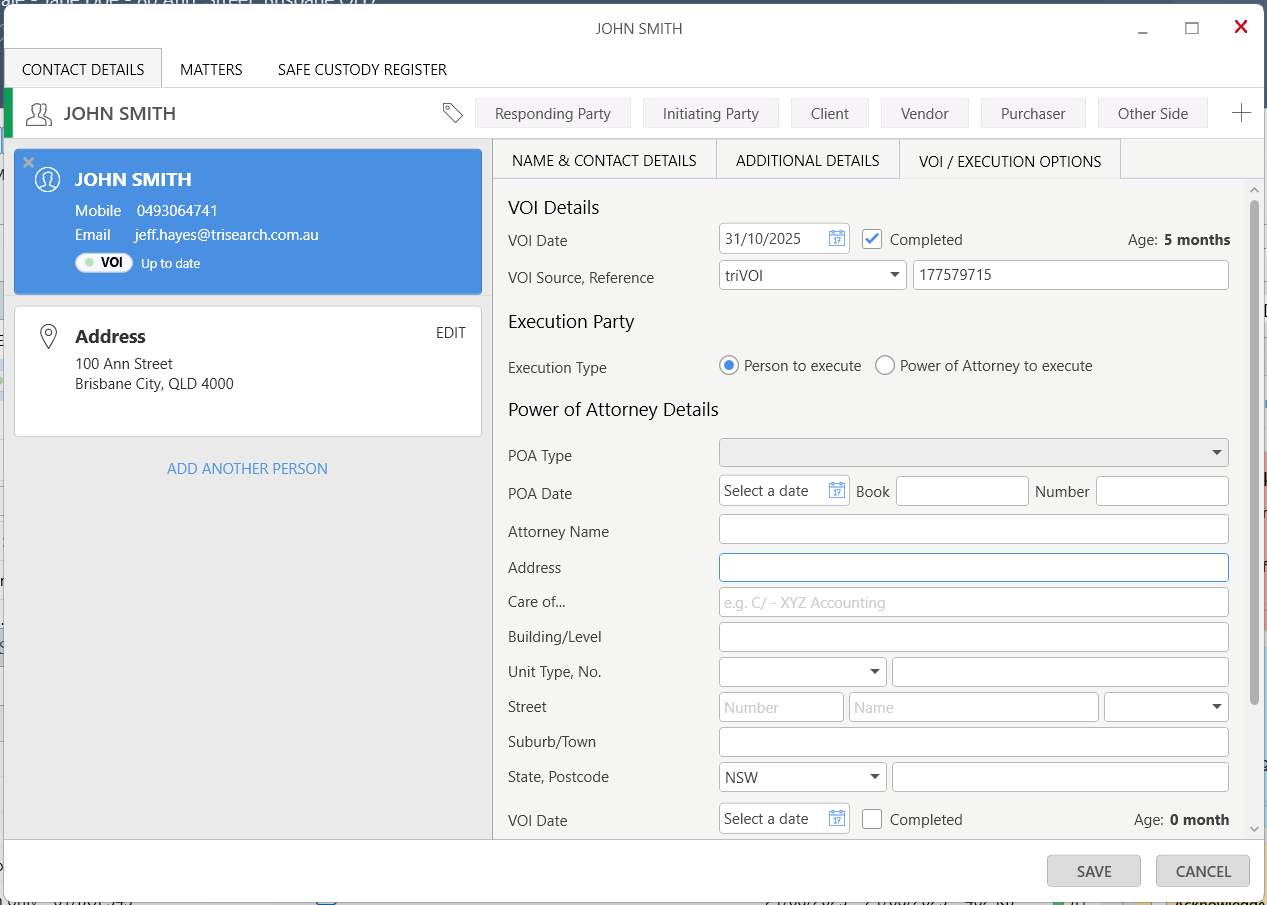Uncheck the Completed checkbox for 31/10/2025 VOI

click(872, 239)
